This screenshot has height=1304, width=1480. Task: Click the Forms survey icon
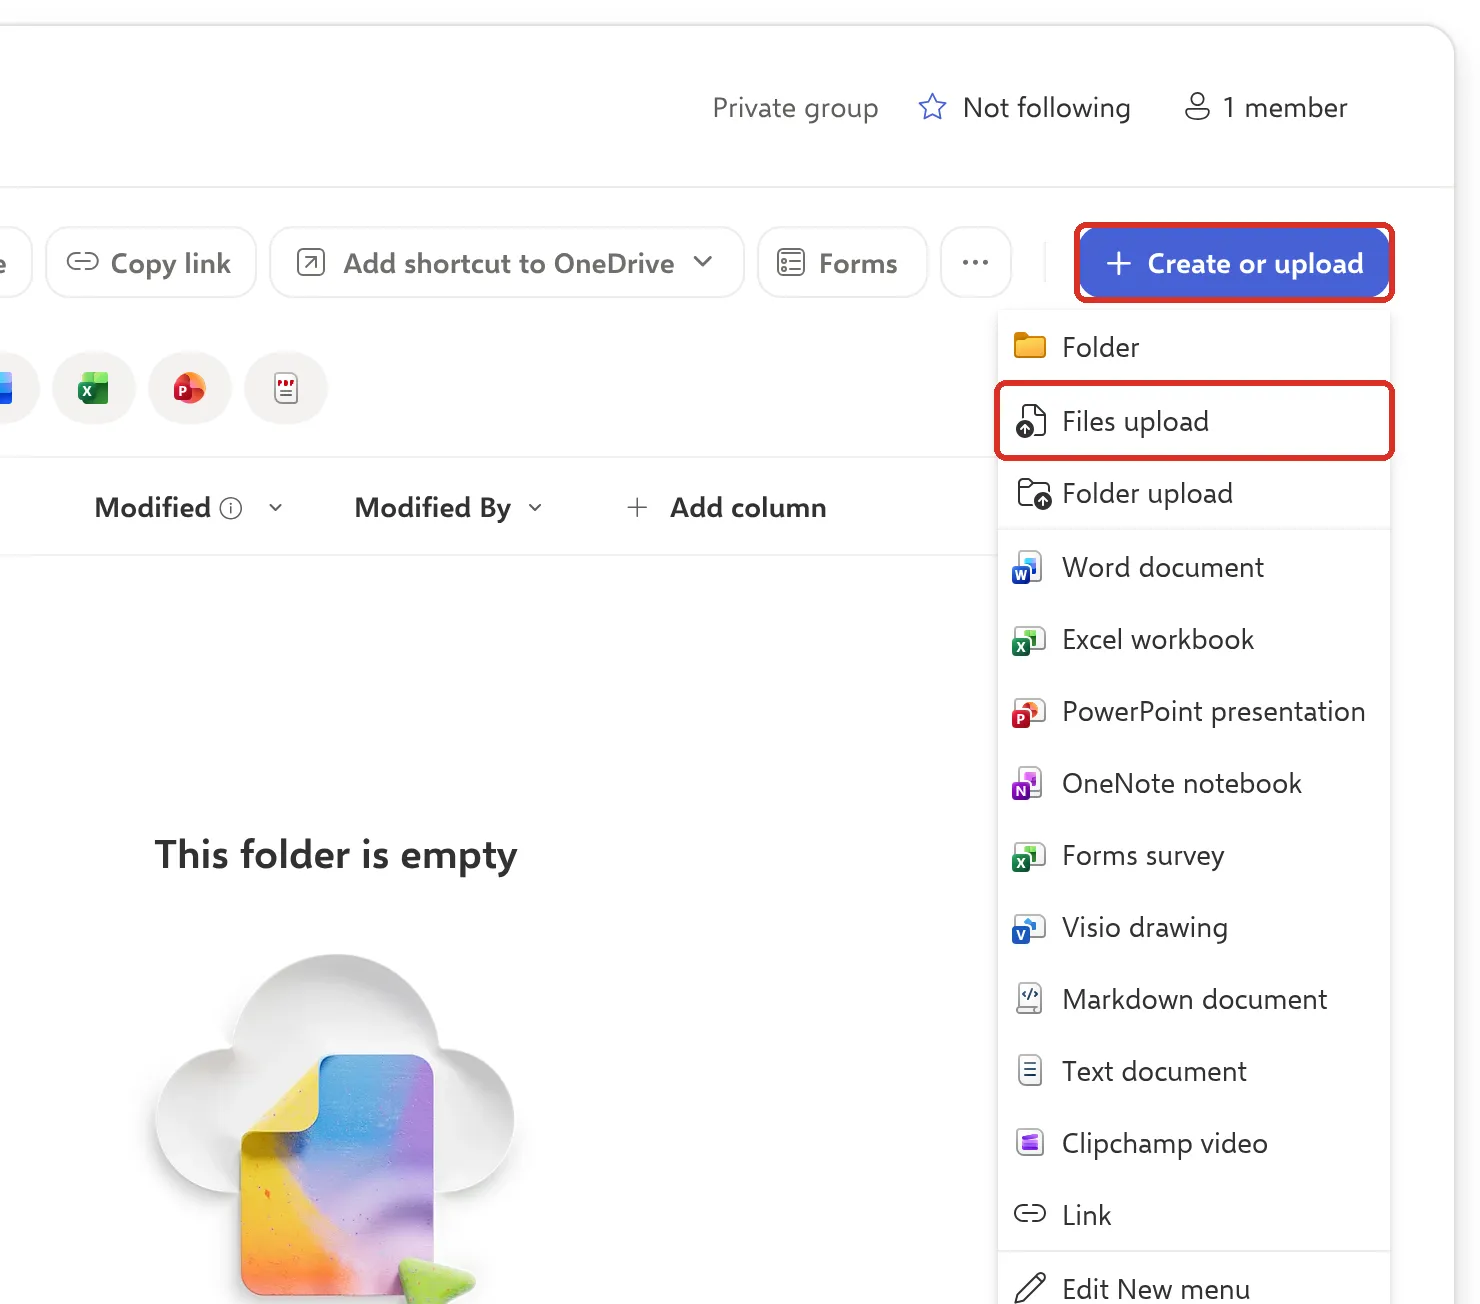1029,855
